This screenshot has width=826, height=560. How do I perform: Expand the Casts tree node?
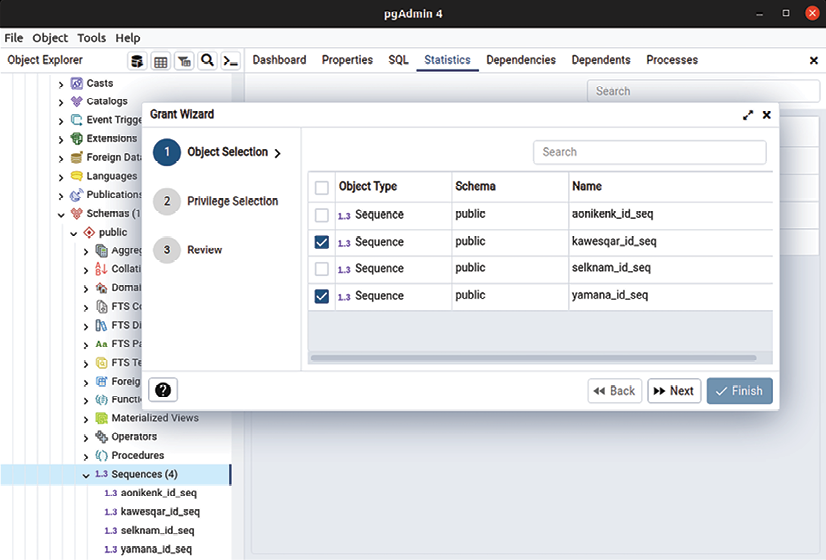click(x=61, y=84)
